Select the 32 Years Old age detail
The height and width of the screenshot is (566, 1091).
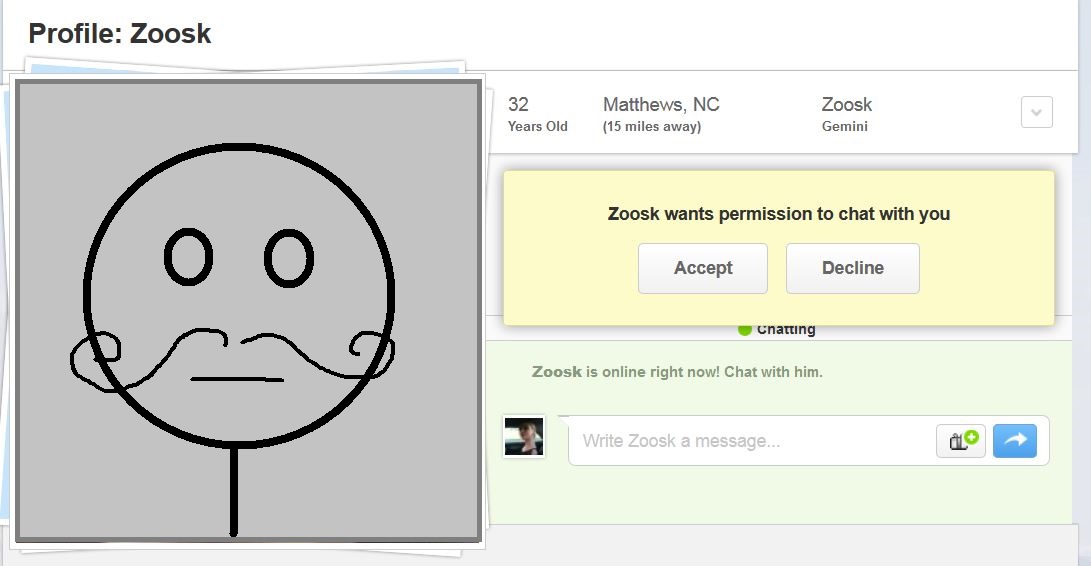537,114
